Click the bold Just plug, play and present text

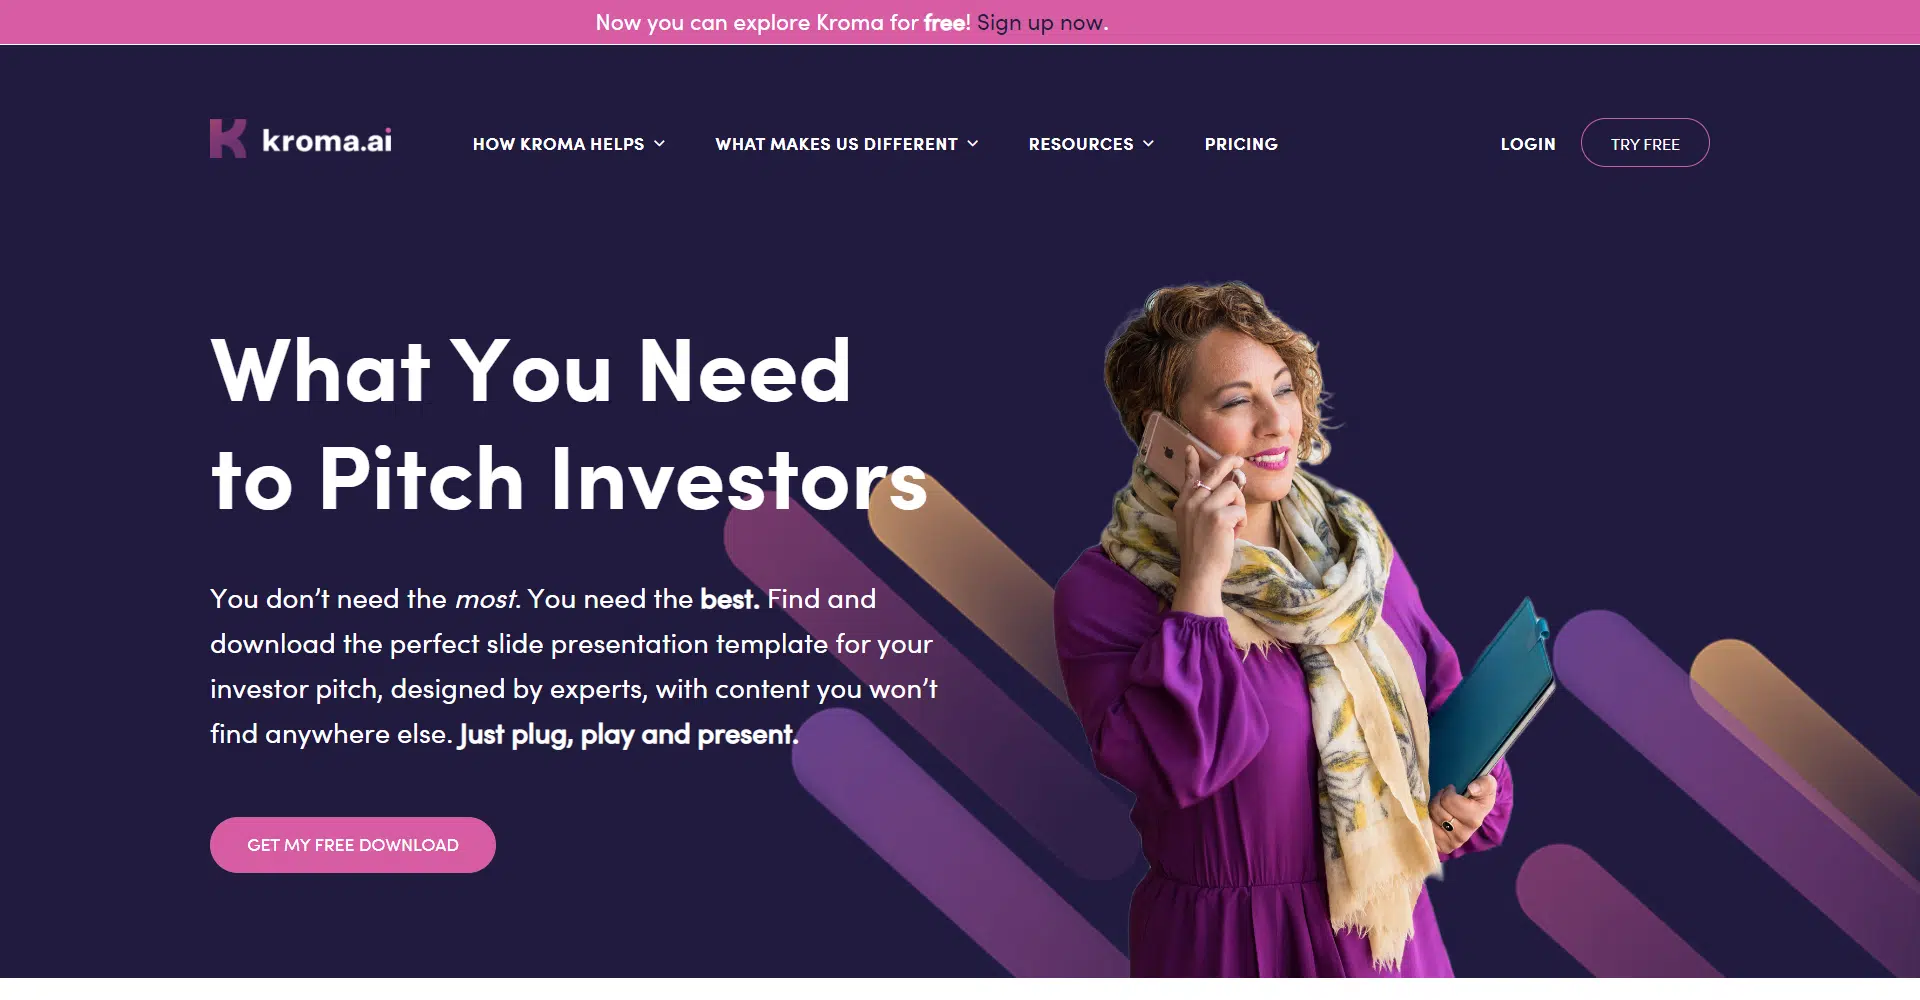[x=628, y=735]
